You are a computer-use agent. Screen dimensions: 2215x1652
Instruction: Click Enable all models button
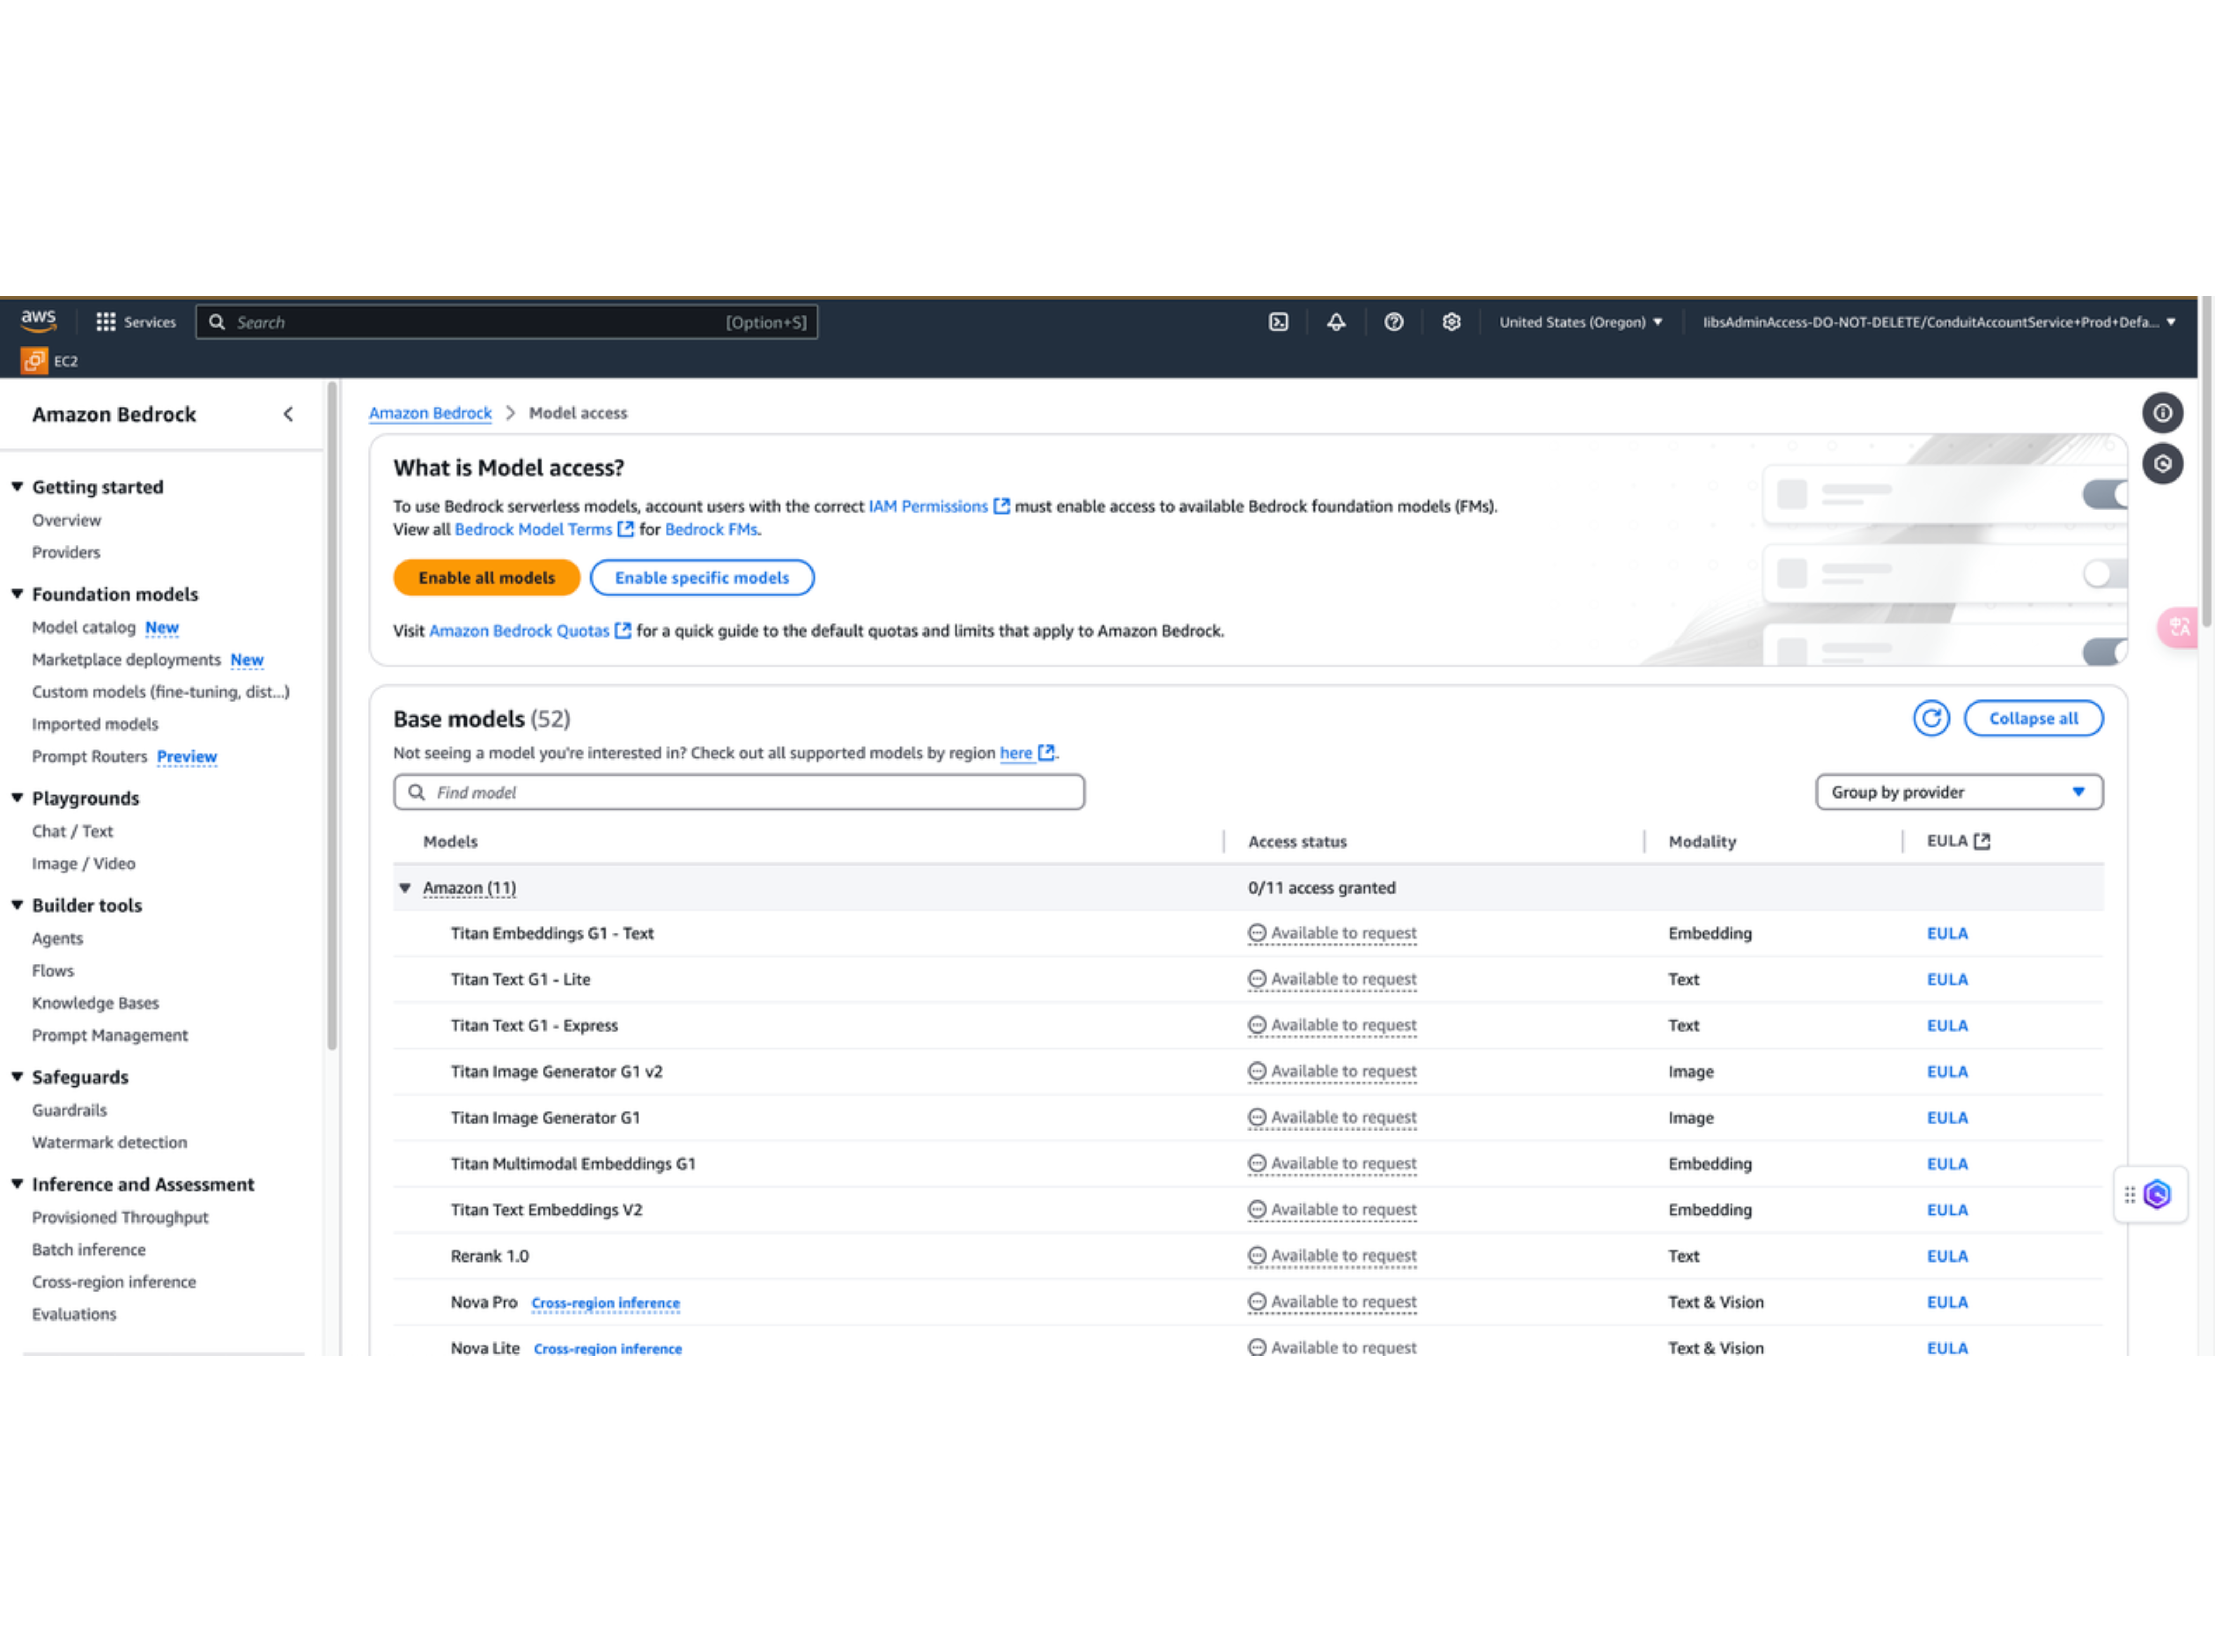click(x=486, y=578)
